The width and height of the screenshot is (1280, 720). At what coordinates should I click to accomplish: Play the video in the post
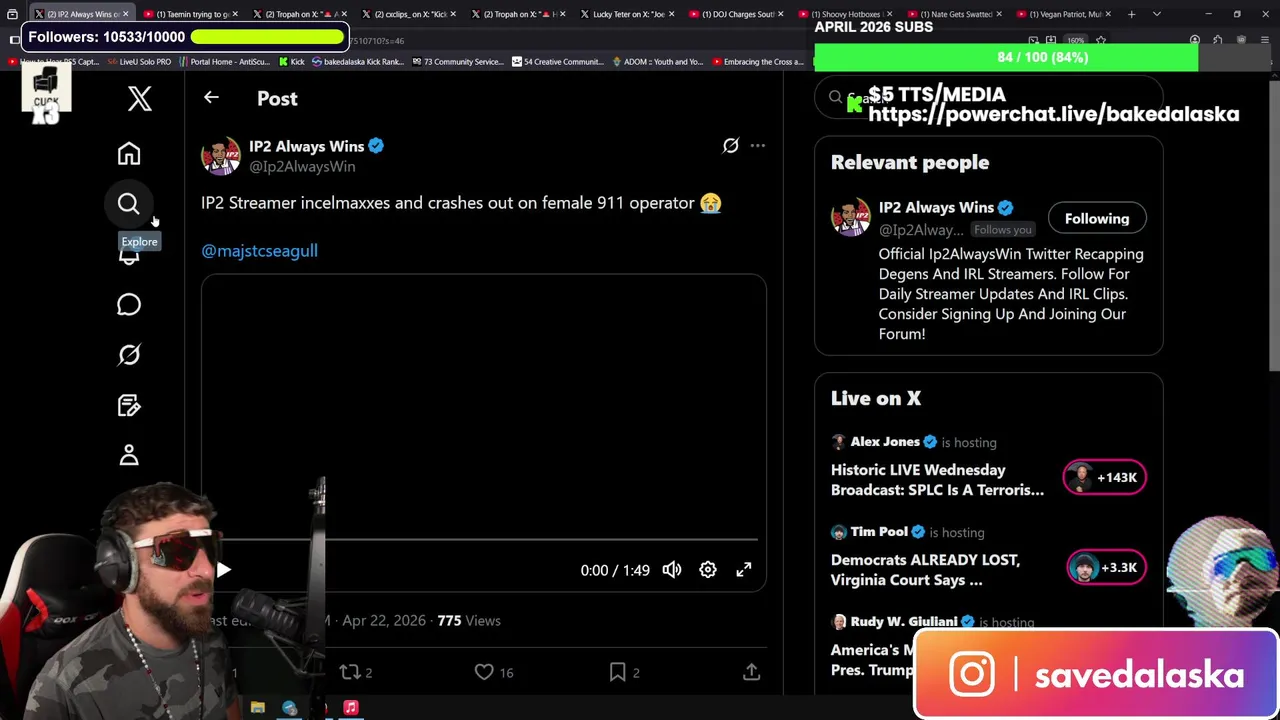(x=224, y=570)
